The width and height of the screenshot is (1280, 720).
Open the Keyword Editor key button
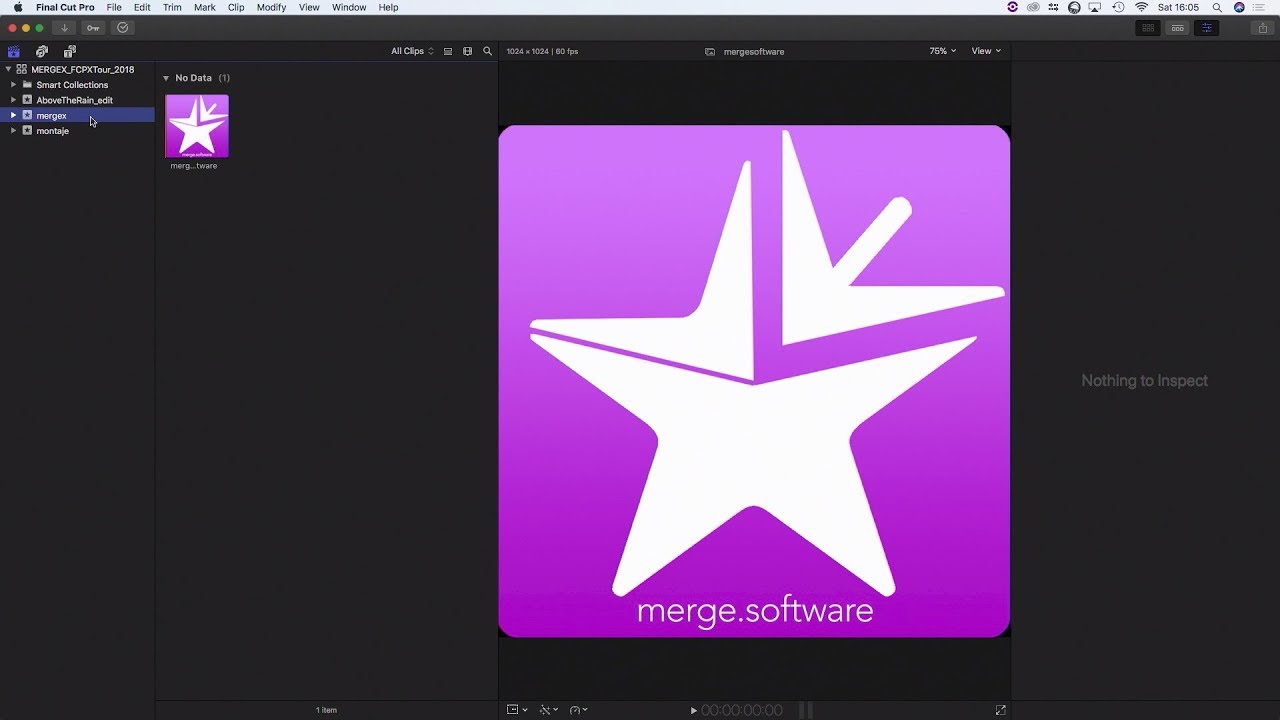(x=93, y=28)
